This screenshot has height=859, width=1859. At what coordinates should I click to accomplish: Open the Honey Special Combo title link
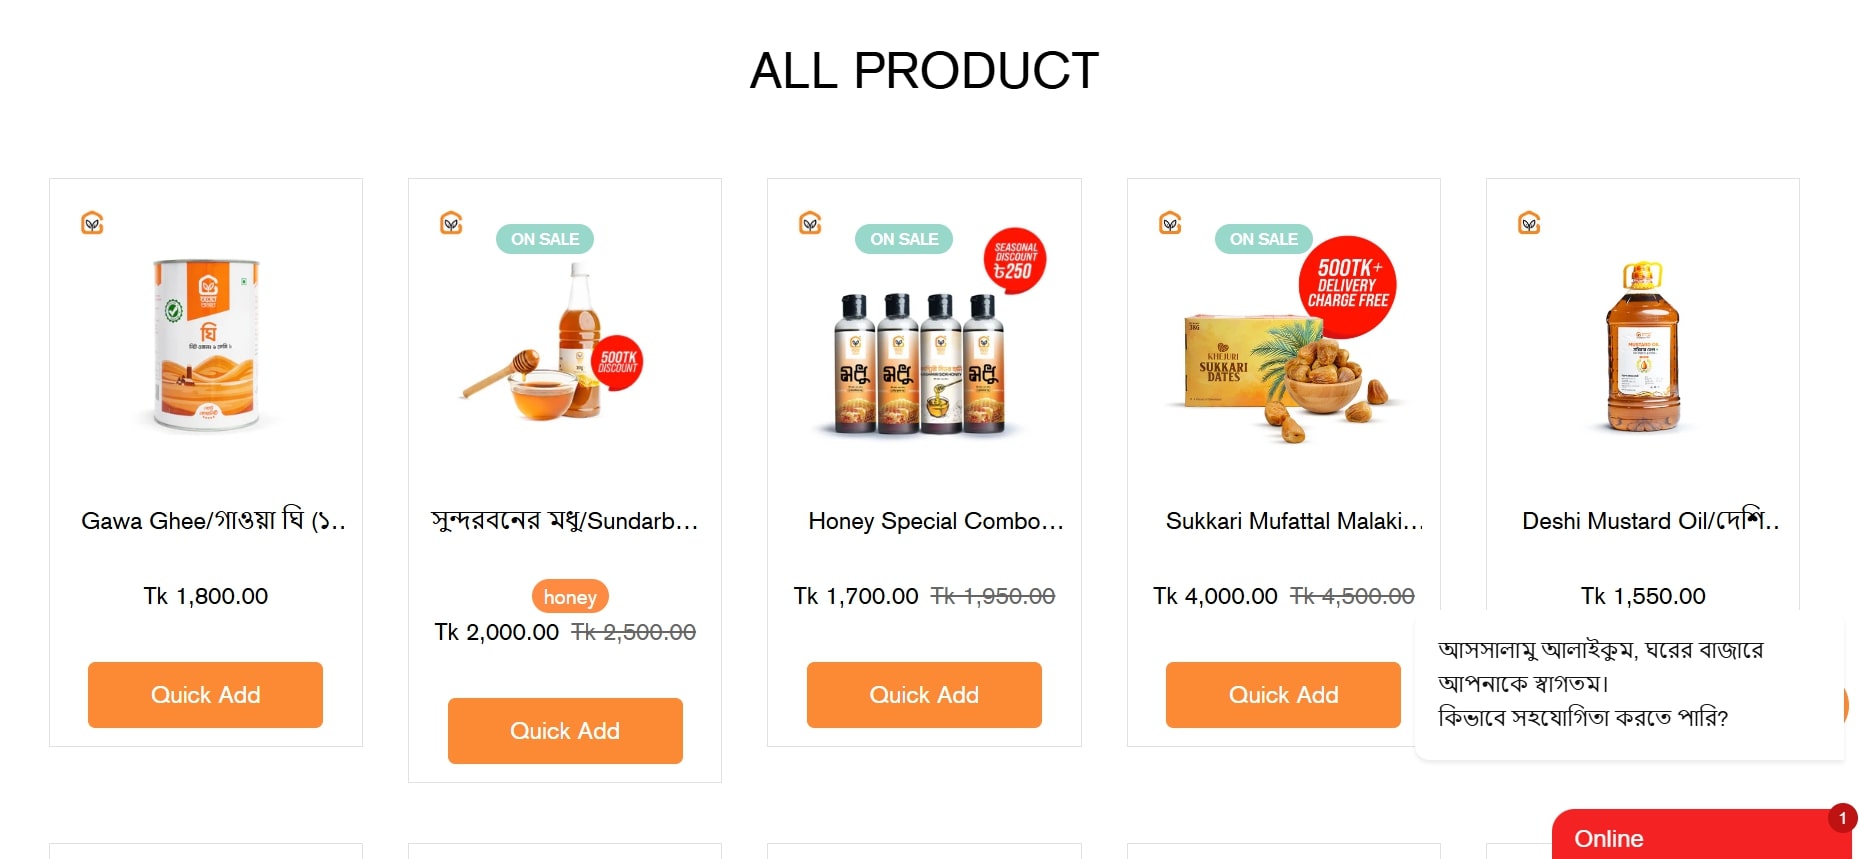coord(935,521)
